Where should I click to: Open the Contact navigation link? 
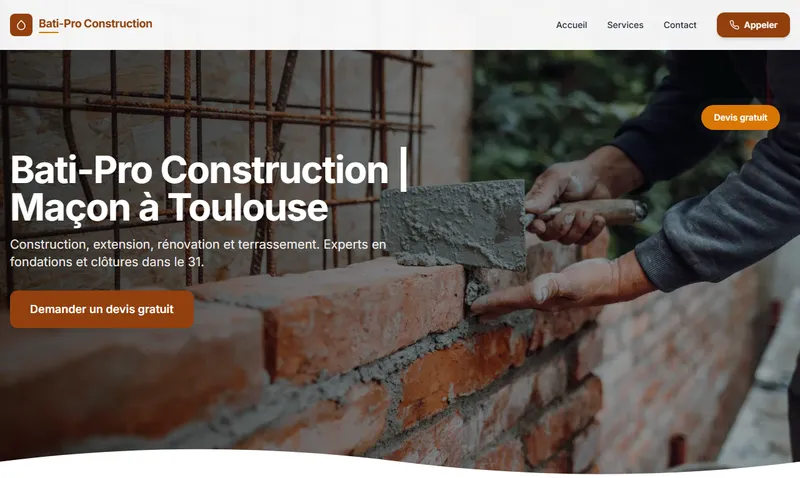[x=680, y=25]
